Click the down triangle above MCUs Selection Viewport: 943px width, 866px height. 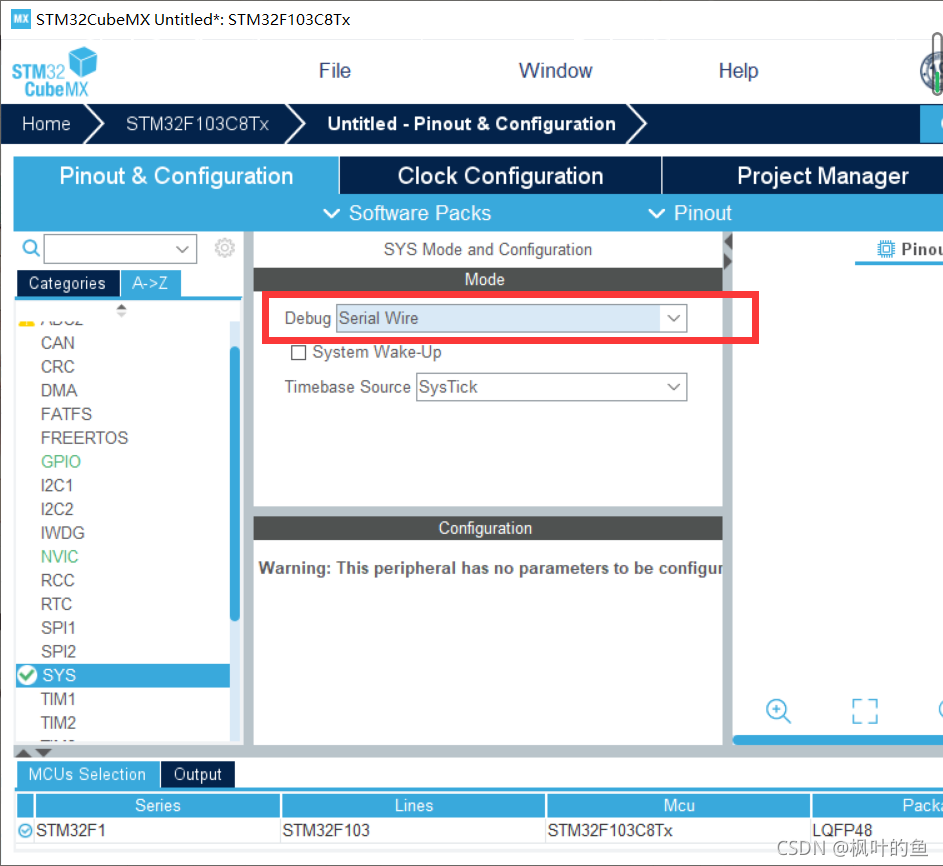(44, 752)
